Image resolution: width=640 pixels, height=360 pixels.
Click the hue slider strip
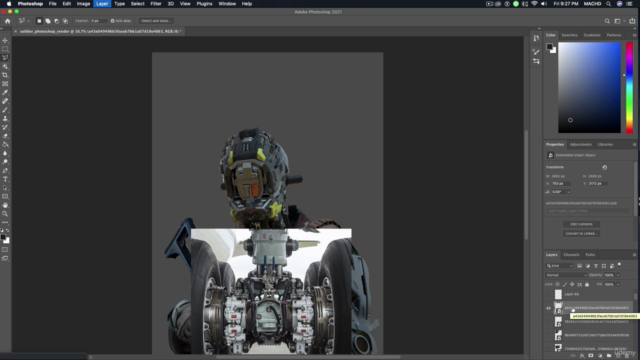629,88
